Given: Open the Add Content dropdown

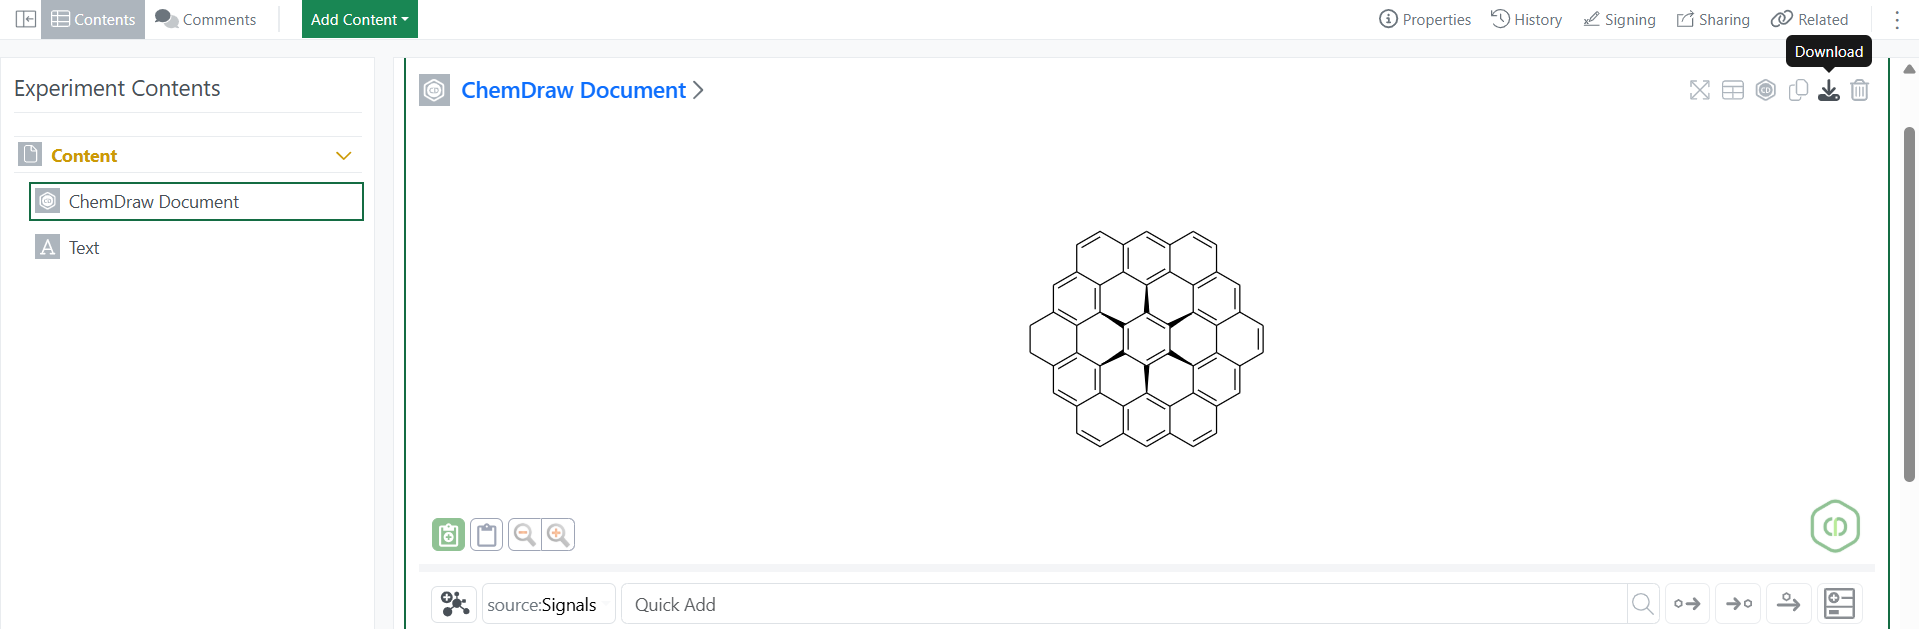Looking at the screenshot, I should 360,19.
